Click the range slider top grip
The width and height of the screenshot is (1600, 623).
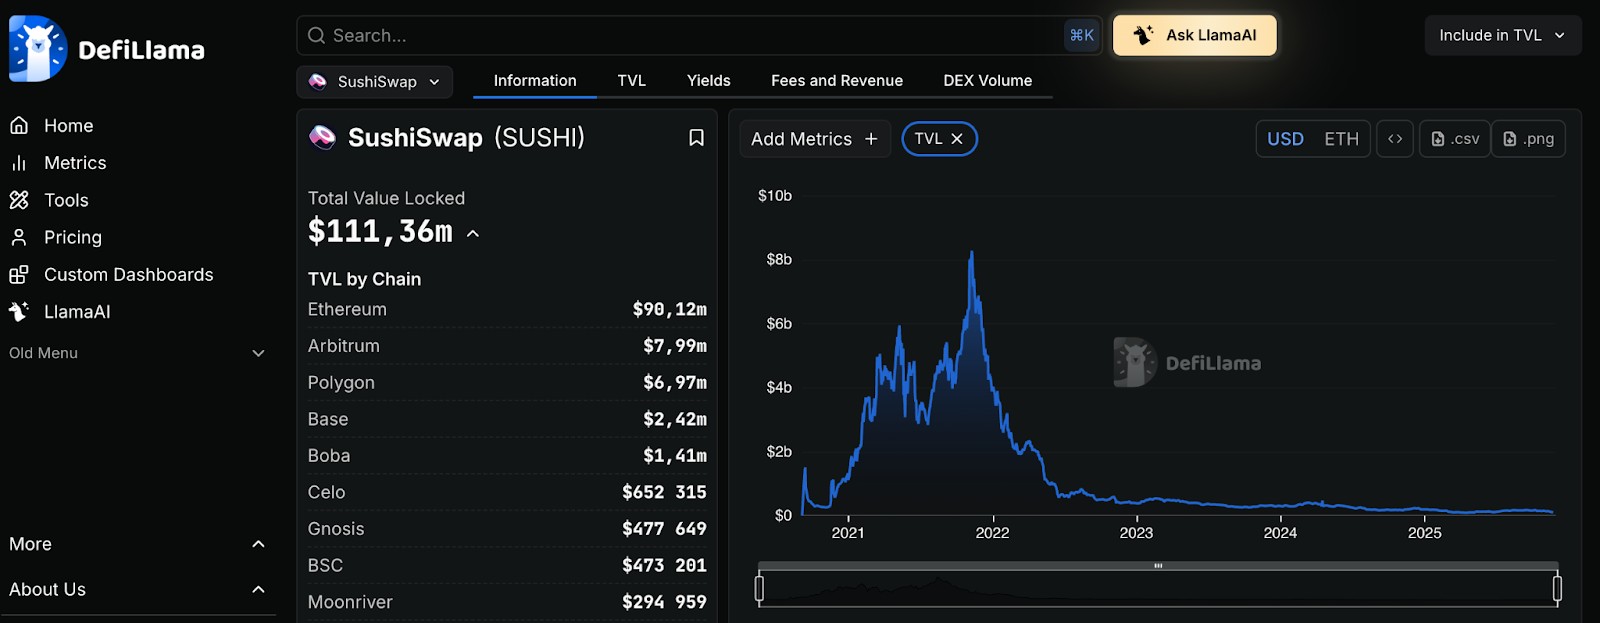(1158, 566)
